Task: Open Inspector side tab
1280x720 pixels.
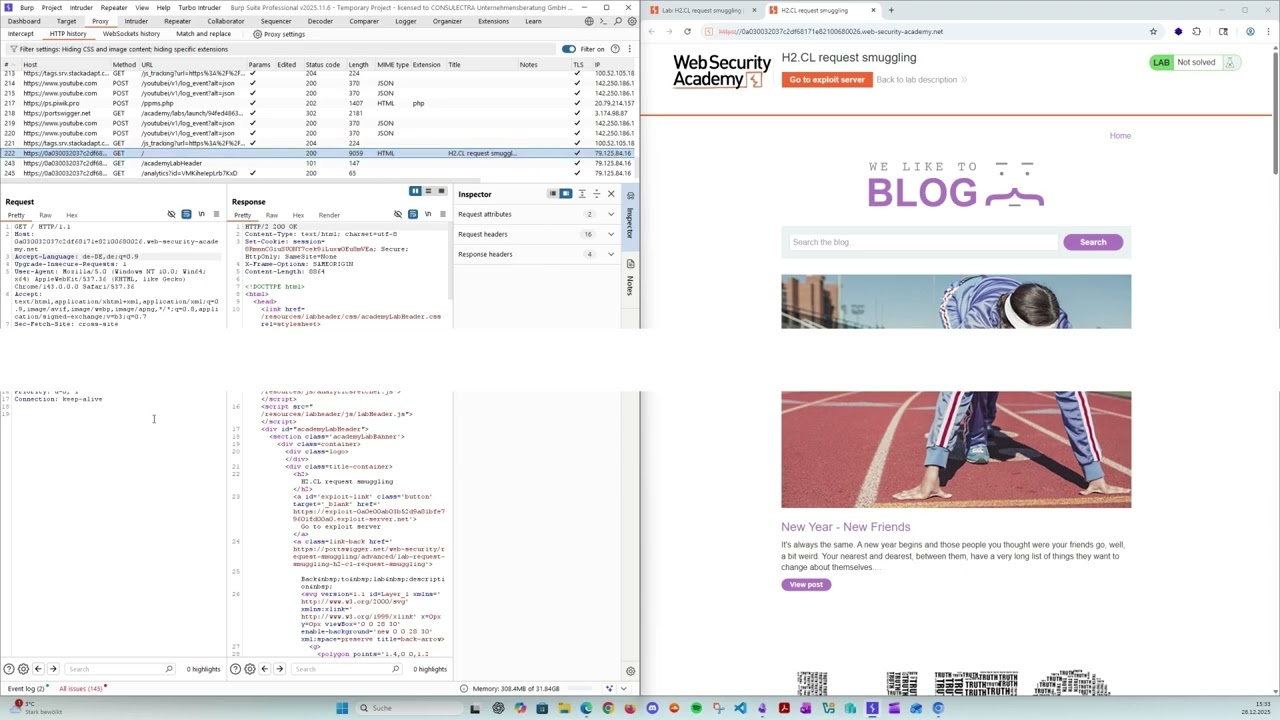Action: (630, 215)
